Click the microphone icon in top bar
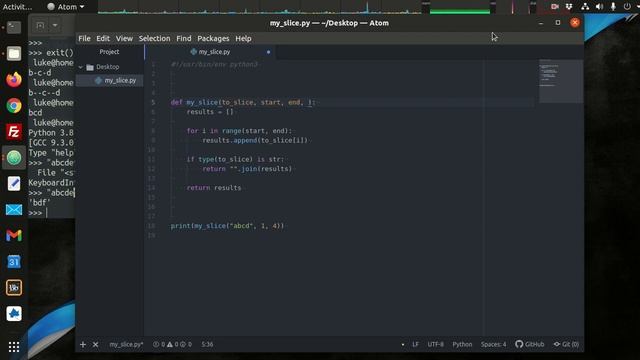 pyautogui.click(x=613, y=7)
